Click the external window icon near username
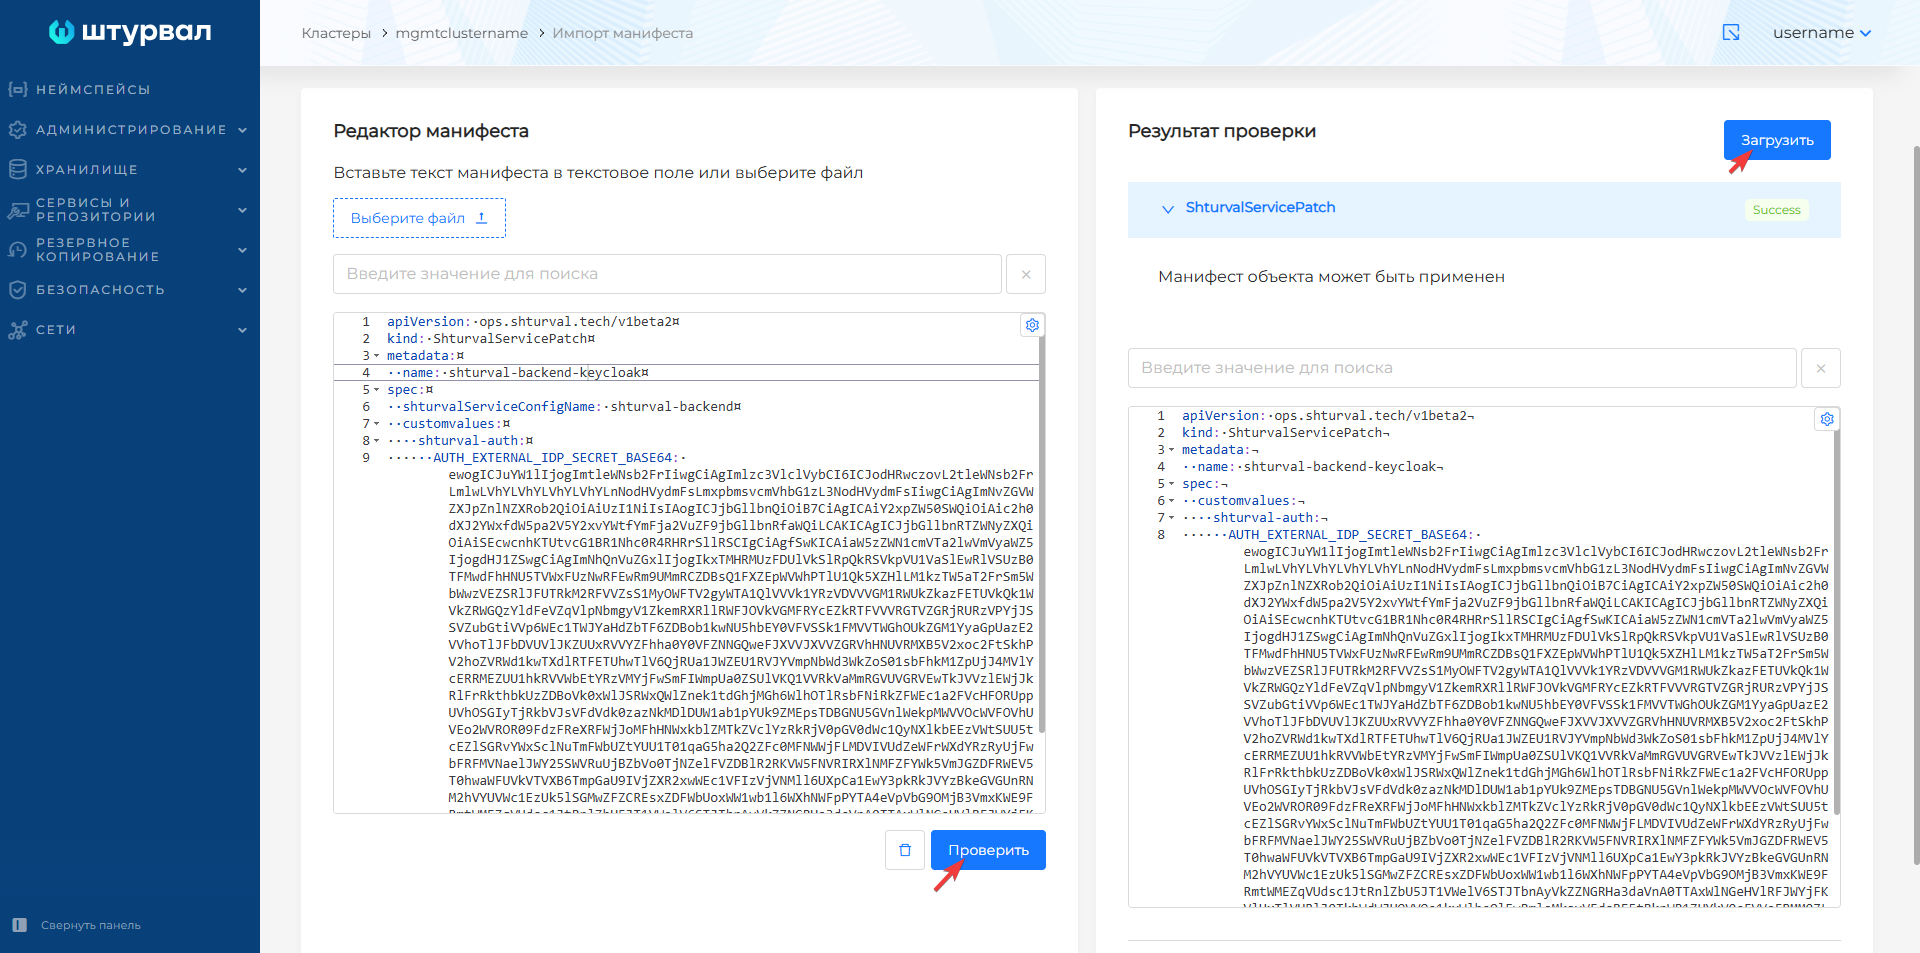 tap(1731, 33)
